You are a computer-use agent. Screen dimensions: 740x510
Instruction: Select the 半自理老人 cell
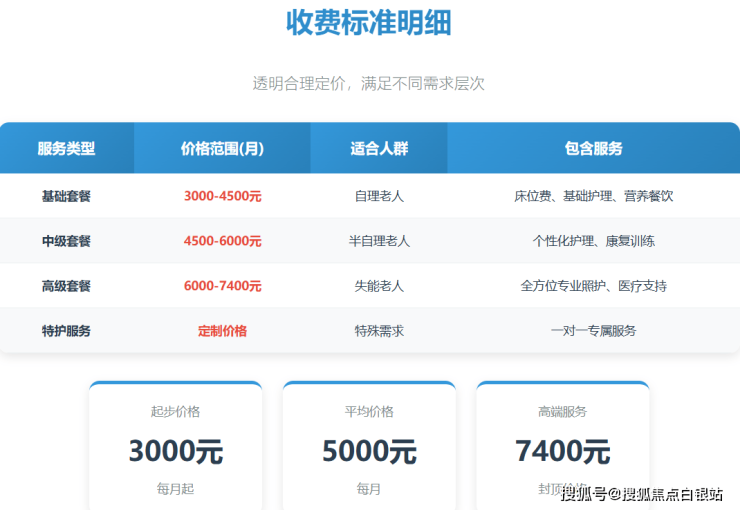click(379, 241)
